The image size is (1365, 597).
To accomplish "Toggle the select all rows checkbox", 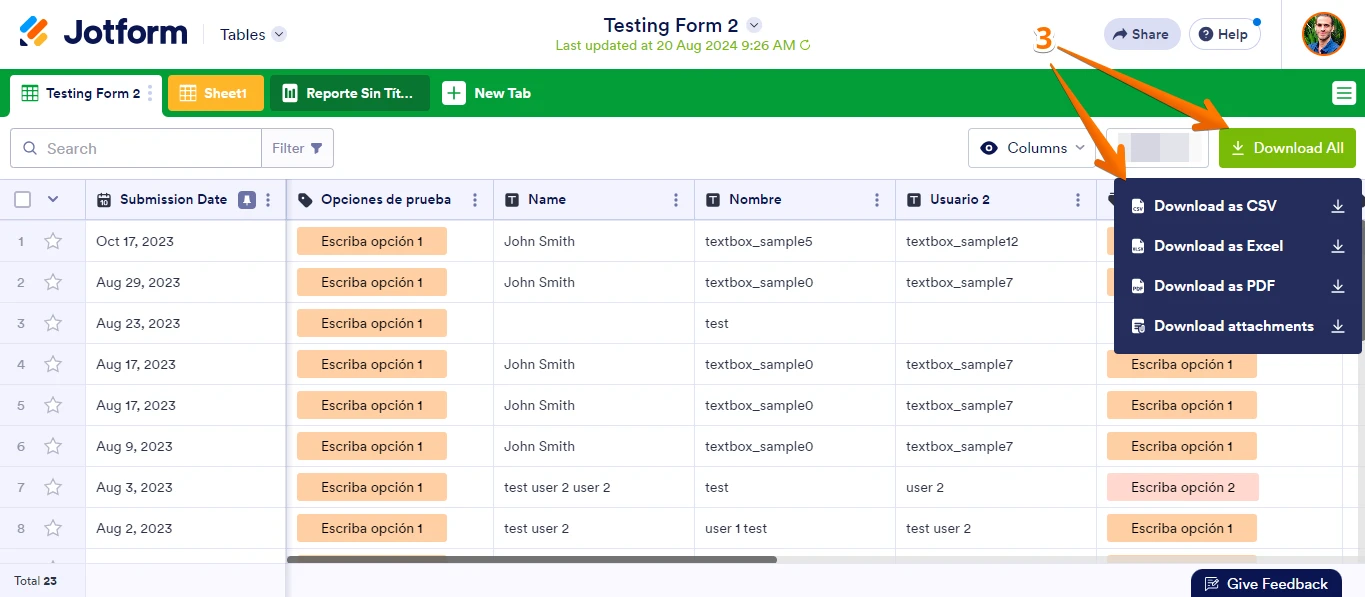I will (x=22, y=200).
